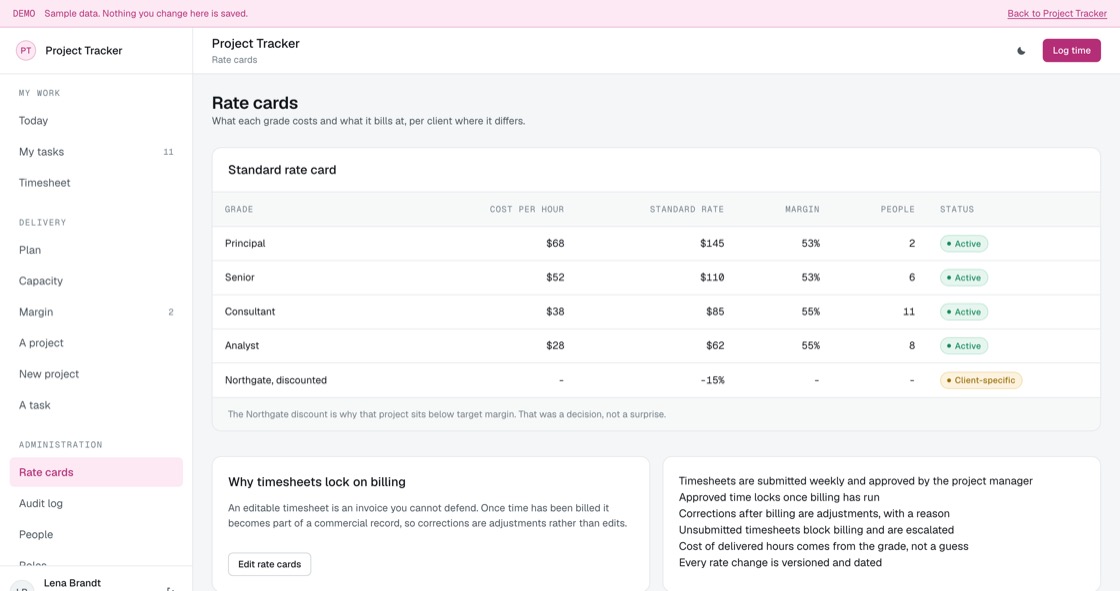This screenshot has height=591, width=1120.
Task: Click the Active status badge for Consultant
Action: (x=964, y=312)
